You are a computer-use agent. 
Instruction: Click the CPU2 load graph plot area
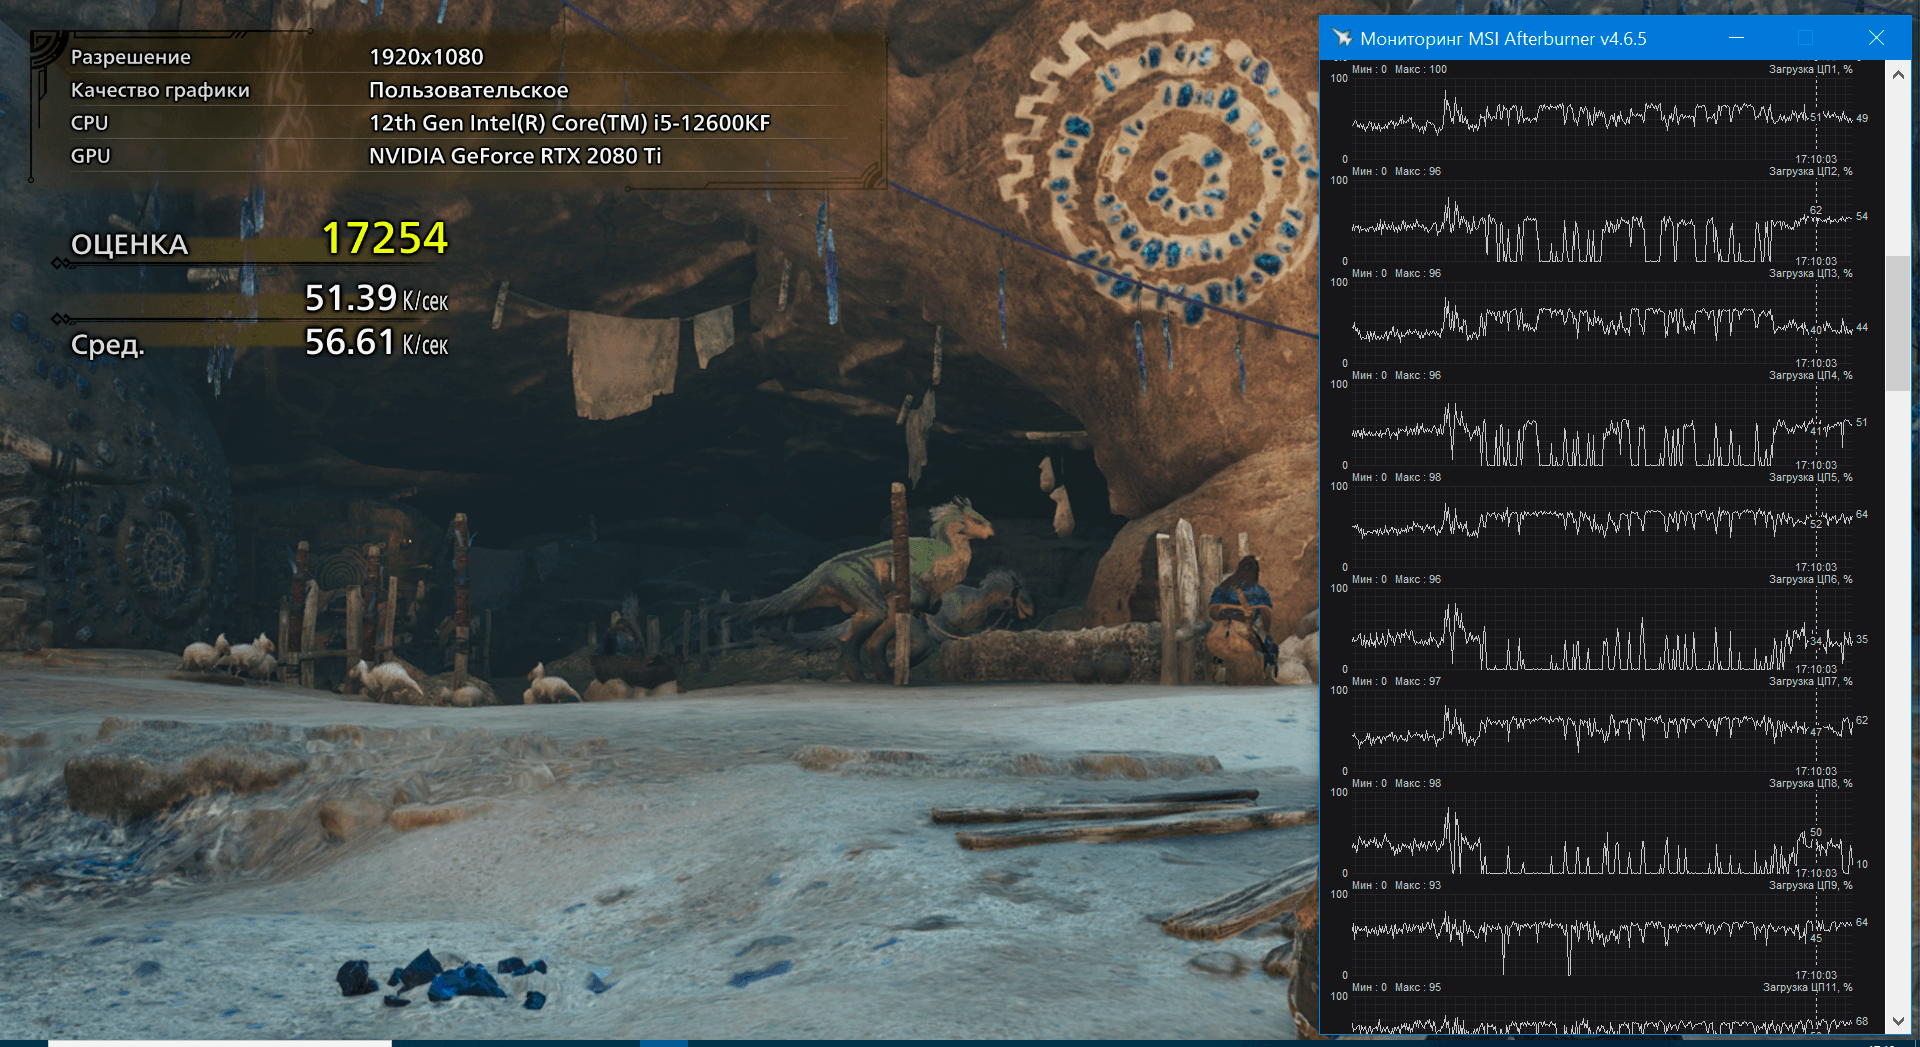1602,220
